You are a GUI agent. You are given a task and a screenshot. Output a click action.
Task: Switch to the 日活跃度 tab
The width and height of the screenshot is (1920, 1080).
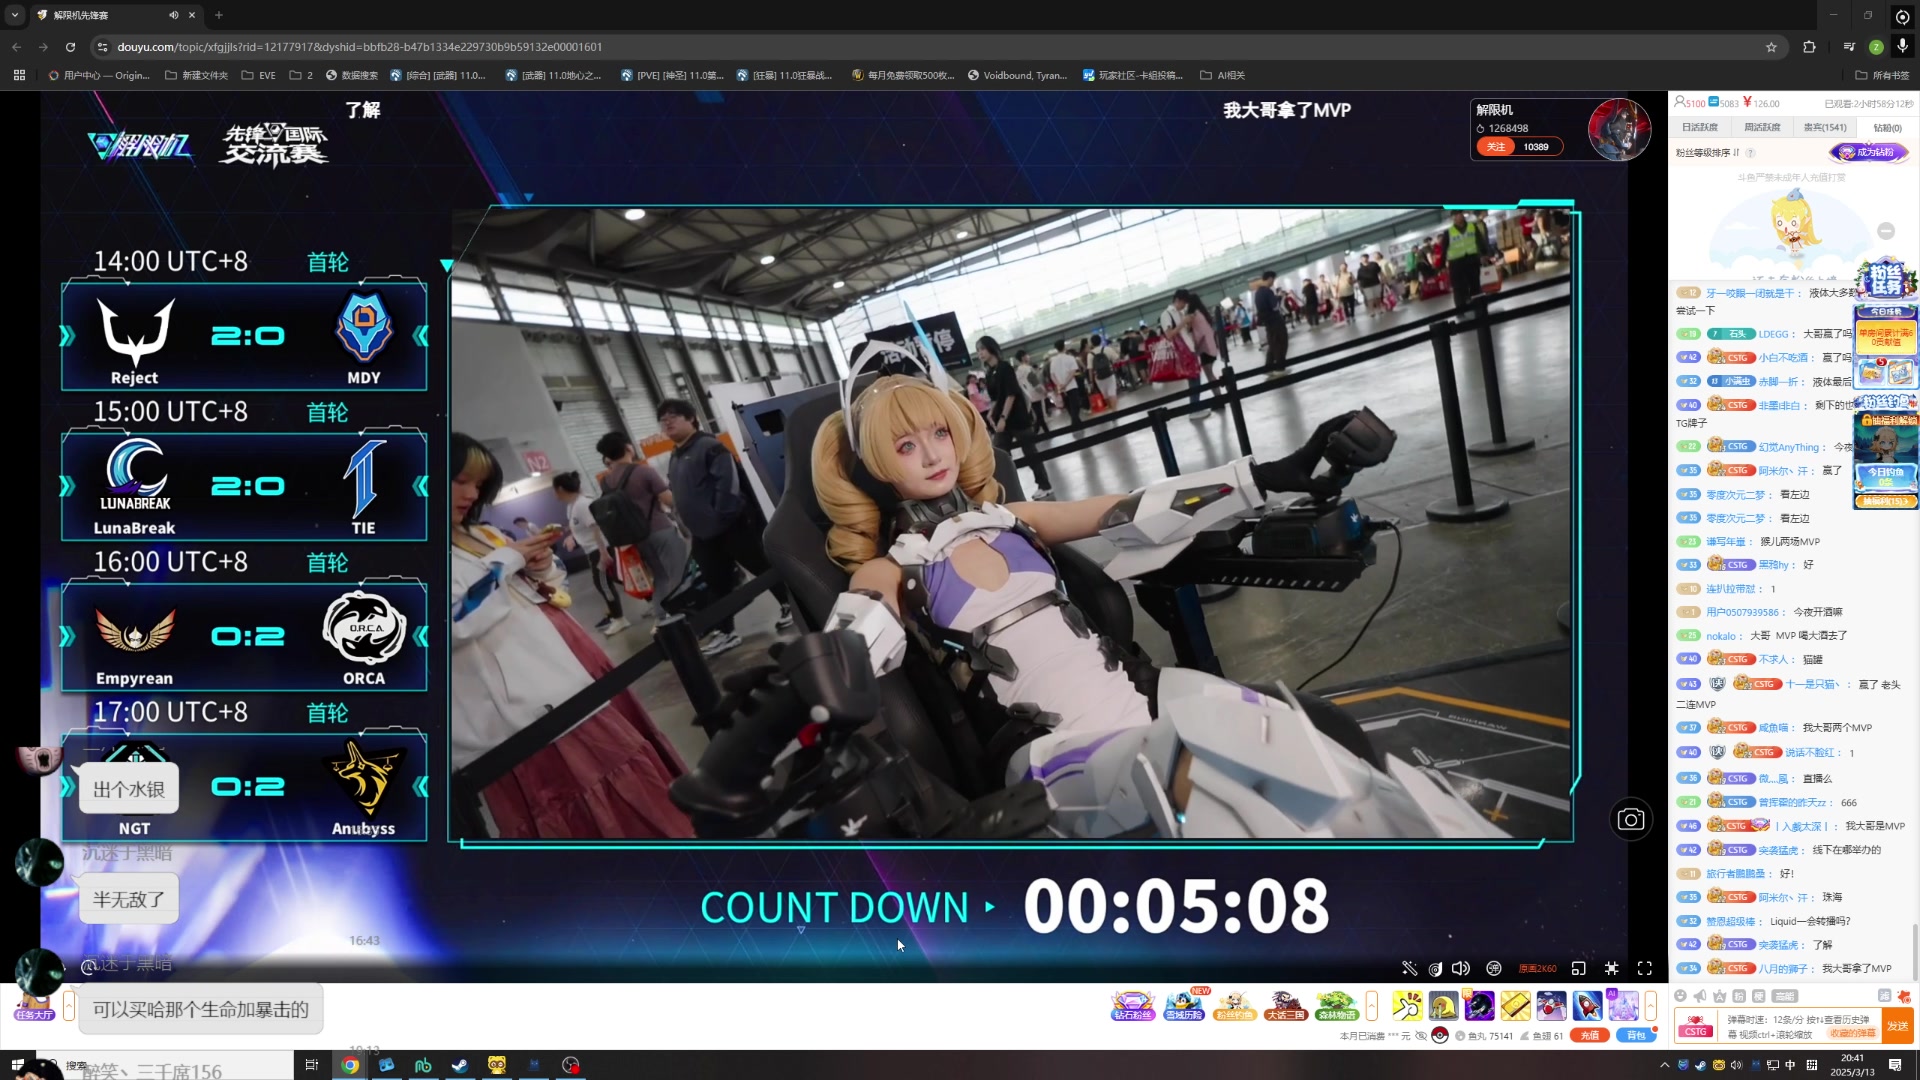click(x=1699, y=127)
